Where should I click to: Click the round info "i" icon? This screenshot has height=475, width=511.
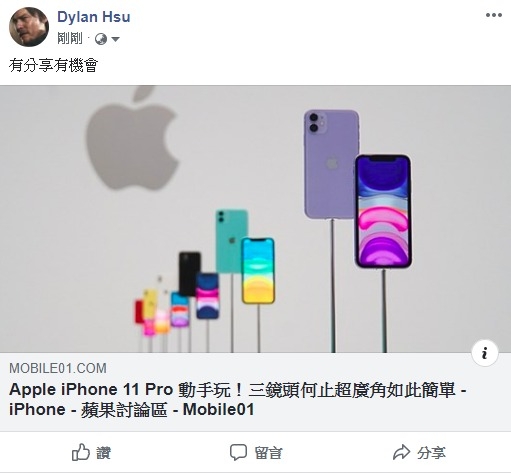point(485,353)
